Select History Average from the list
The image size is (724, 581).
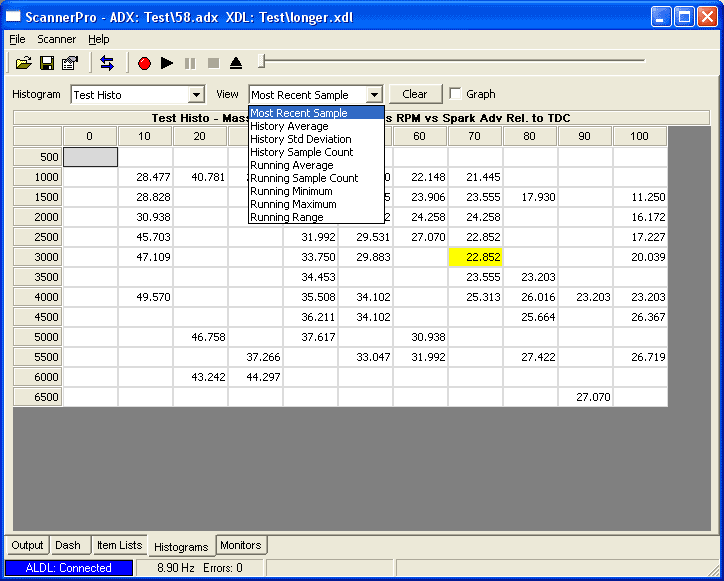pos(289,126)
